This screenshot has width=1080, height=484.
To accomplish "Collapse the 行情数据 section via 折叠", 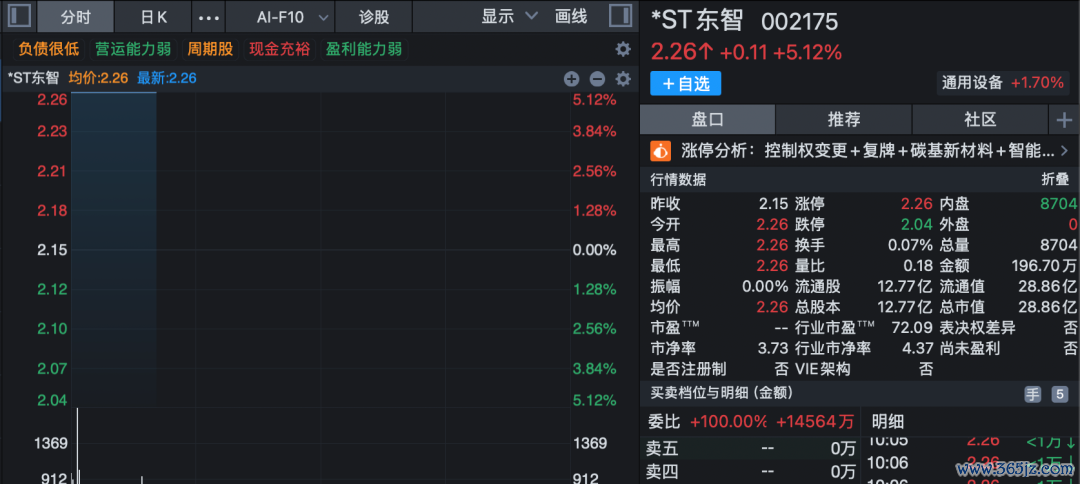I will (1055, 180).
